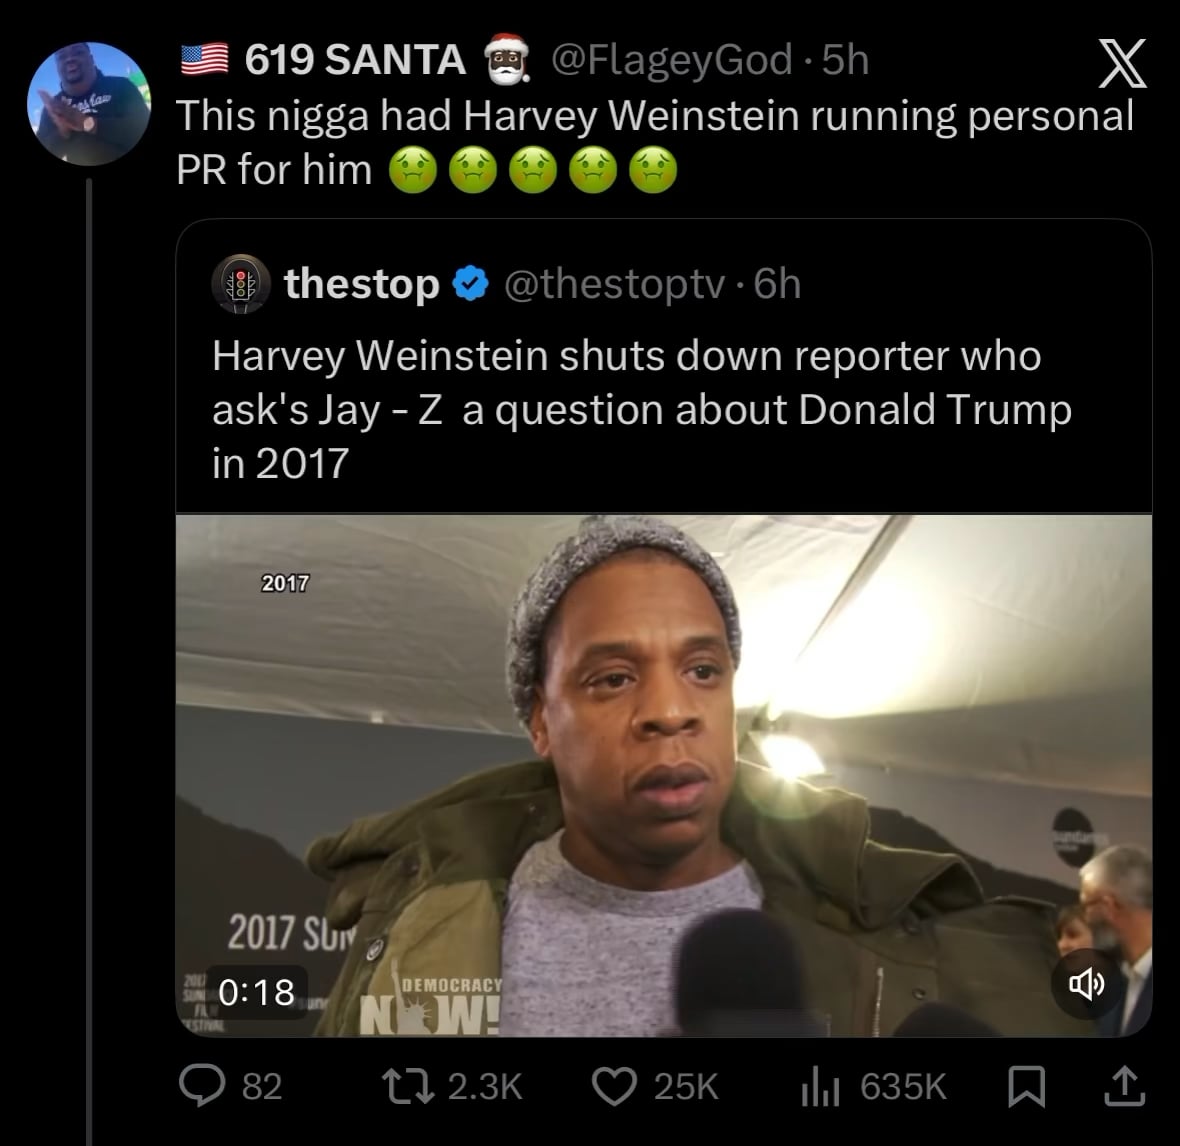
Task: Open the @thestoptv handle
Action: (614, 284)
